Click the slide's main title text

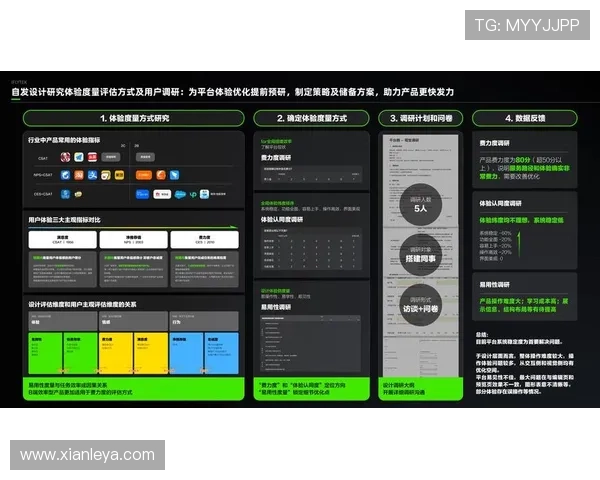[x=233, y=92]
